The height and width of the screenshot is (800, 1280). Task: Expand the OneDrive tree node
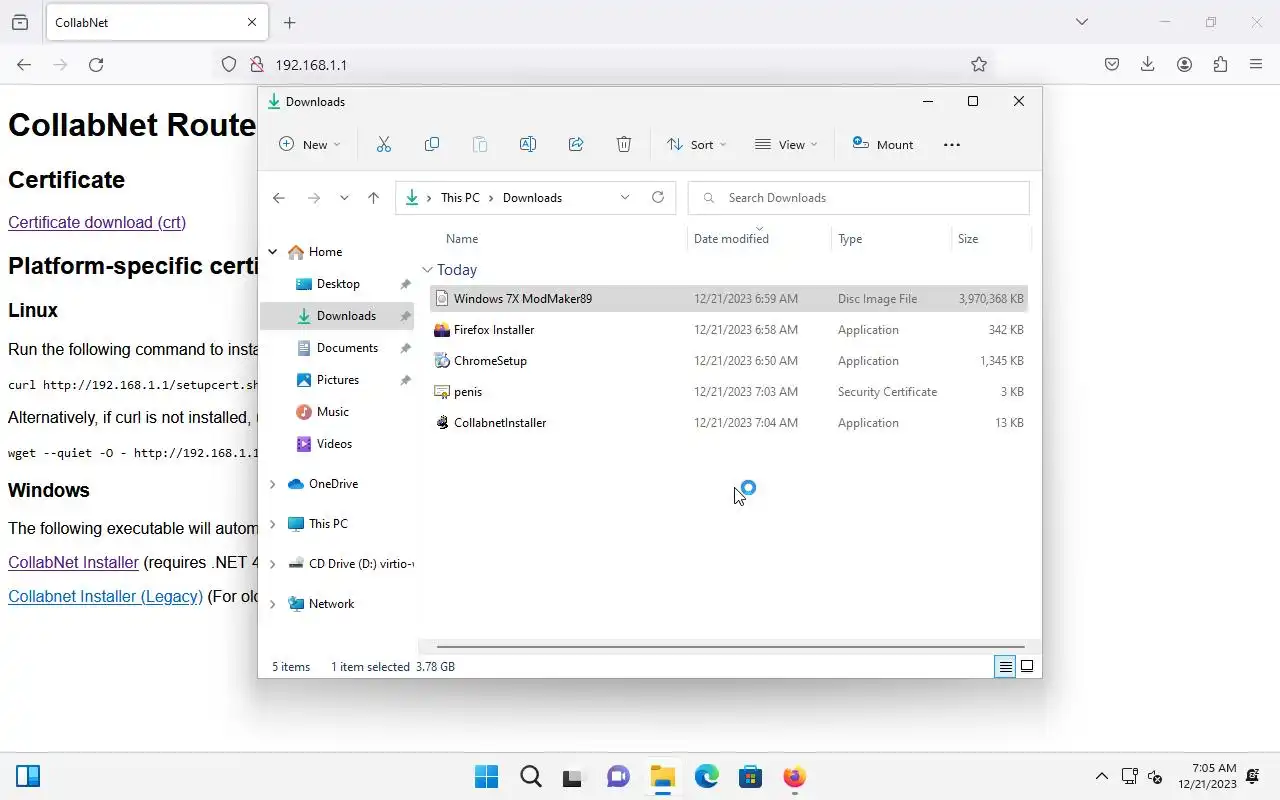(273, 484)
